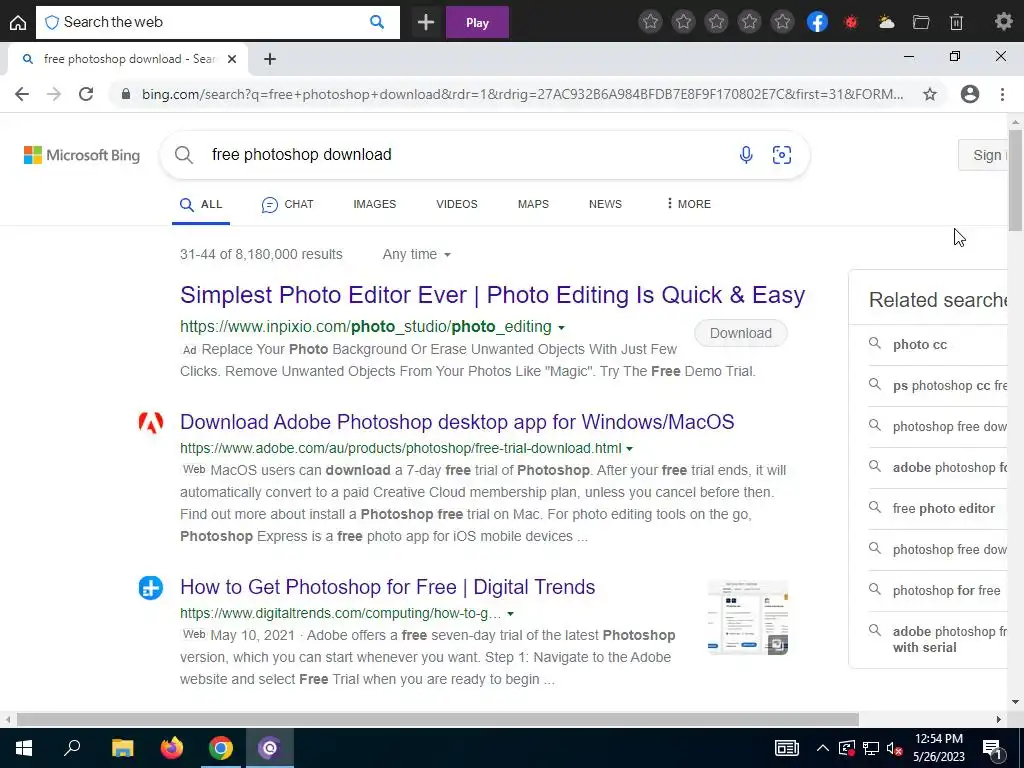The image size is (1024, 768).
Task: Switch to the NEWS tab
Action: [x=605, y=204]
